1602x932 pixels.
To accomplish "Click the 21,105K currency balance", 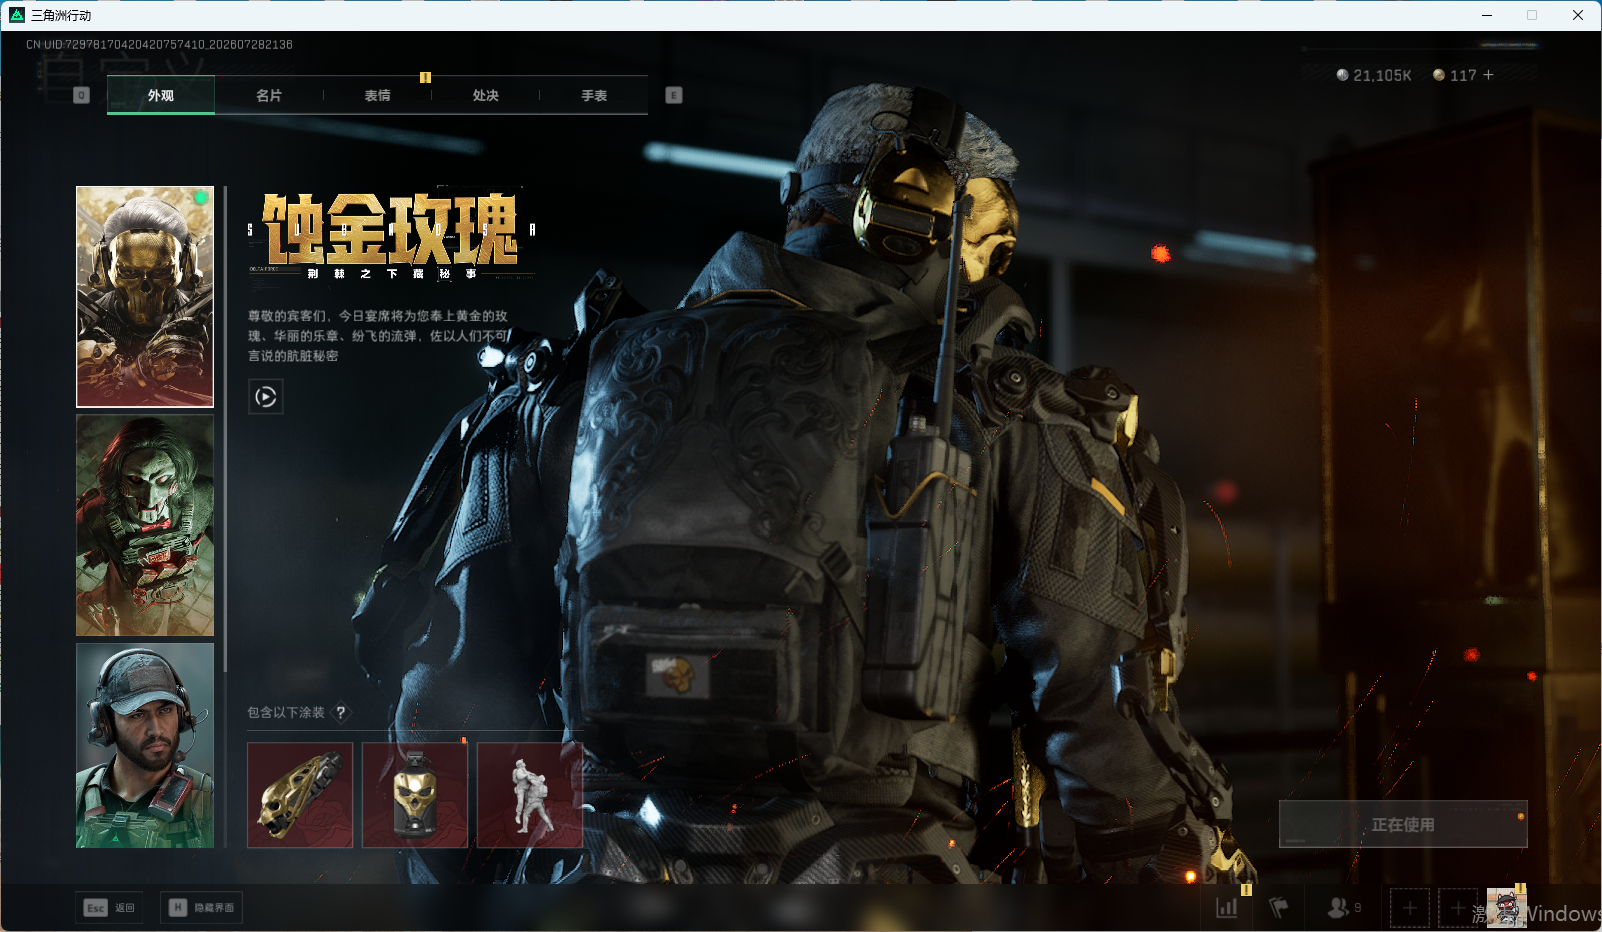I will (x=1374, y=75).
